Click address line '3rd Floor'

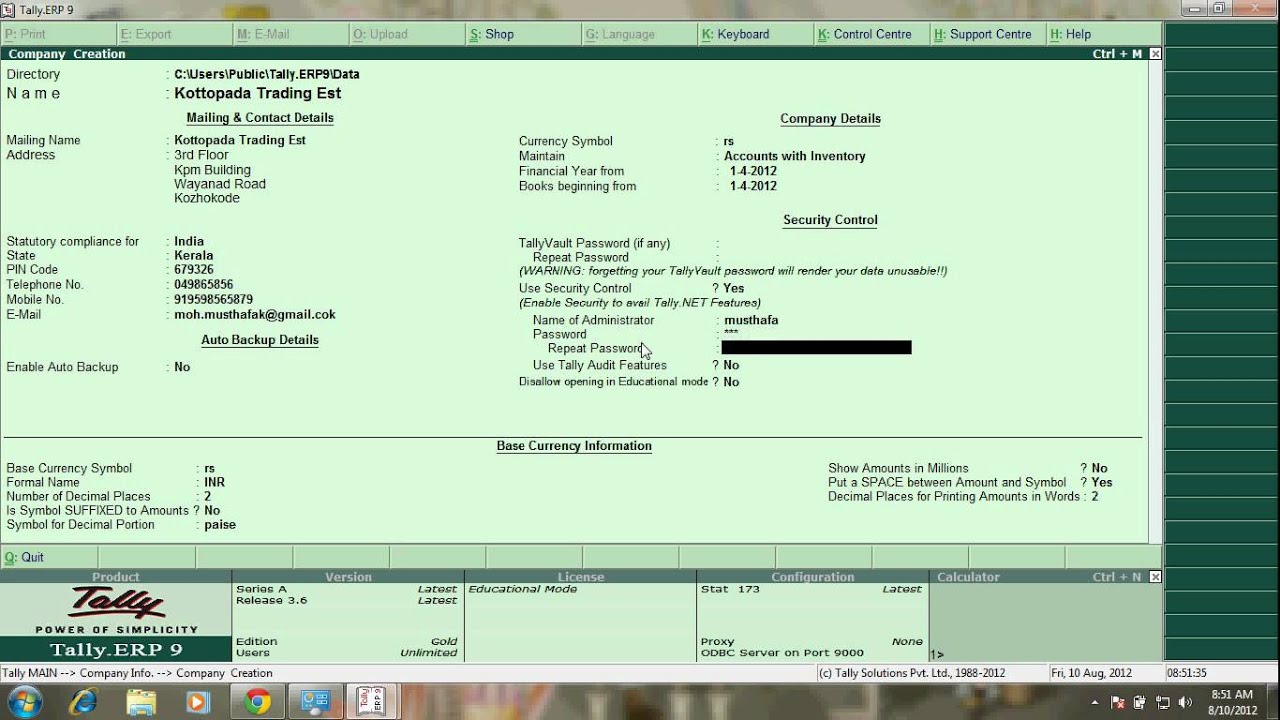[x=201, y=155]
